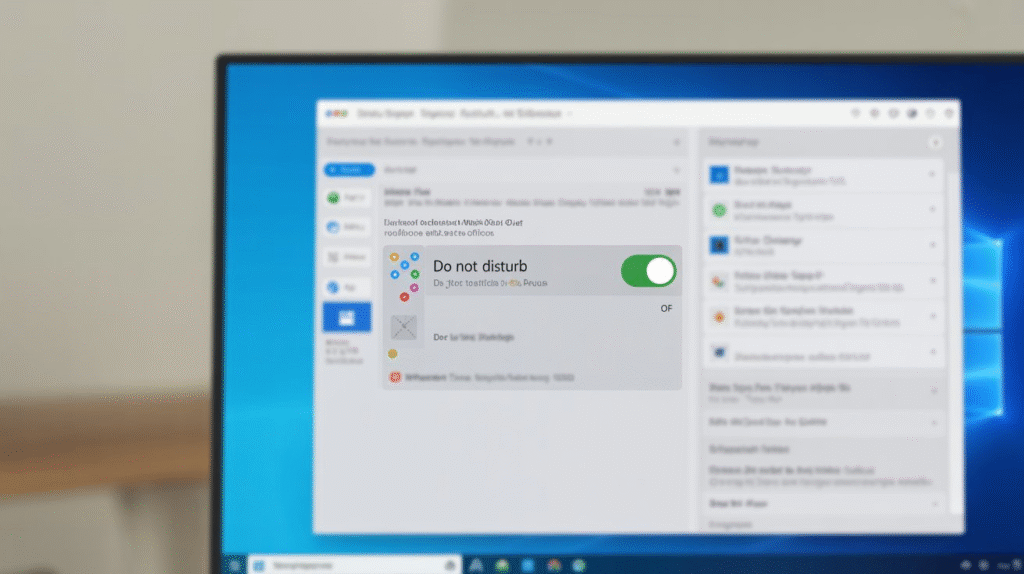Click the gray crossed-out placeholder thumbnail

coord(404,327)
